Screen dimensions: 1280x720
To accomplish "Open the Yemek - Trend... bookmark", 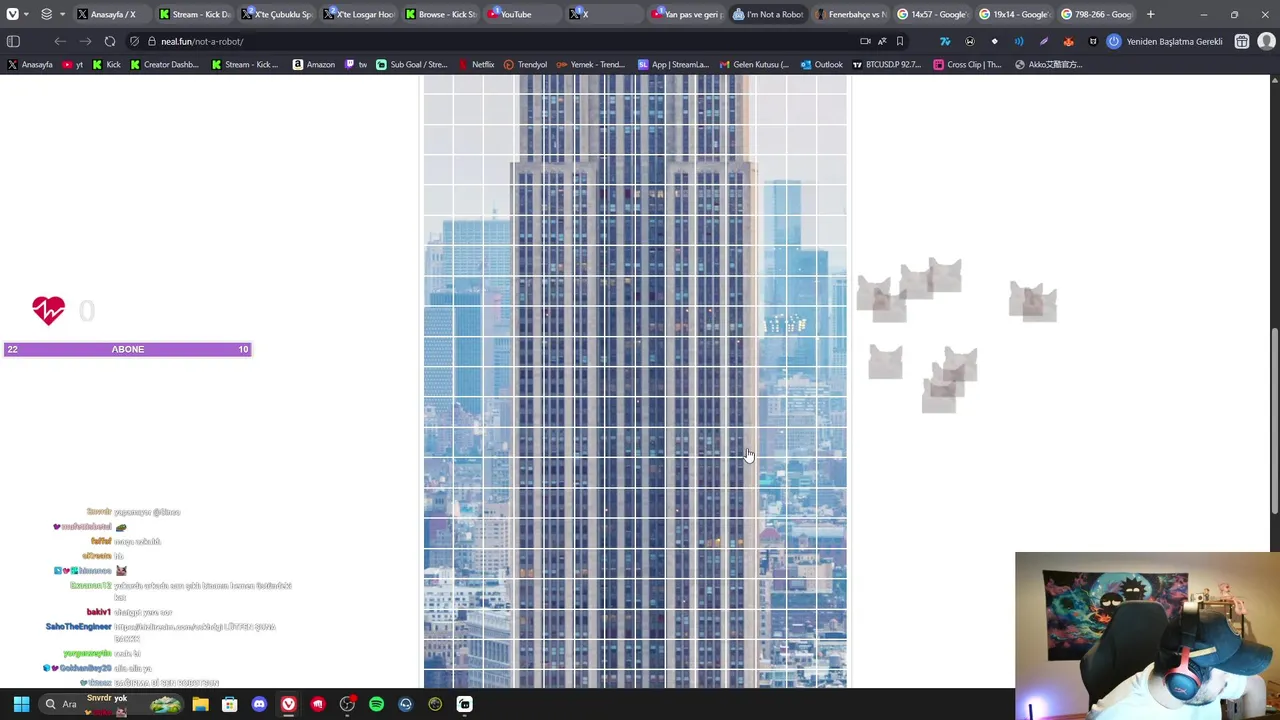I will [590, 64].
